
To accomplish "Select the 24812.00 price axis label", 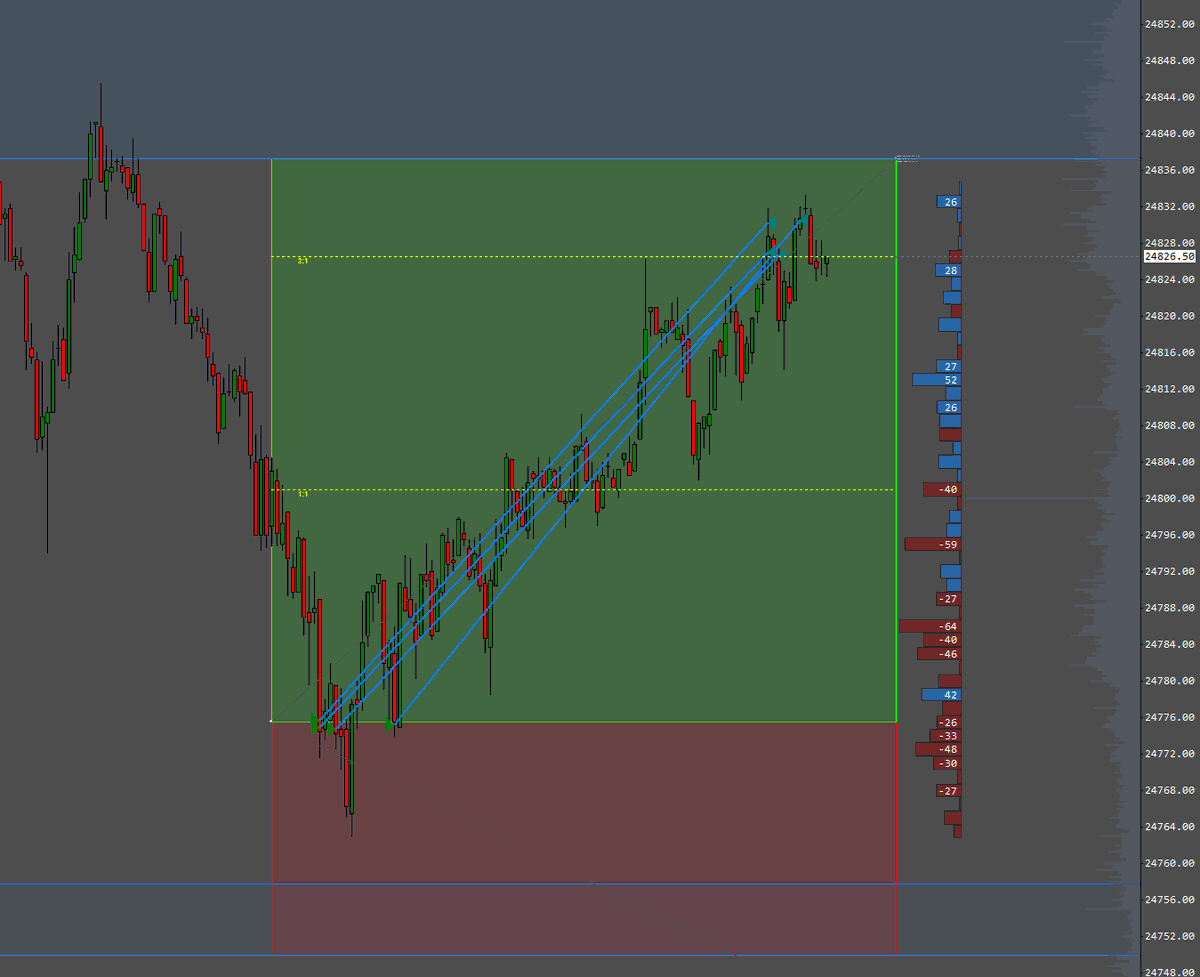I will click(x=1171, y=389).
